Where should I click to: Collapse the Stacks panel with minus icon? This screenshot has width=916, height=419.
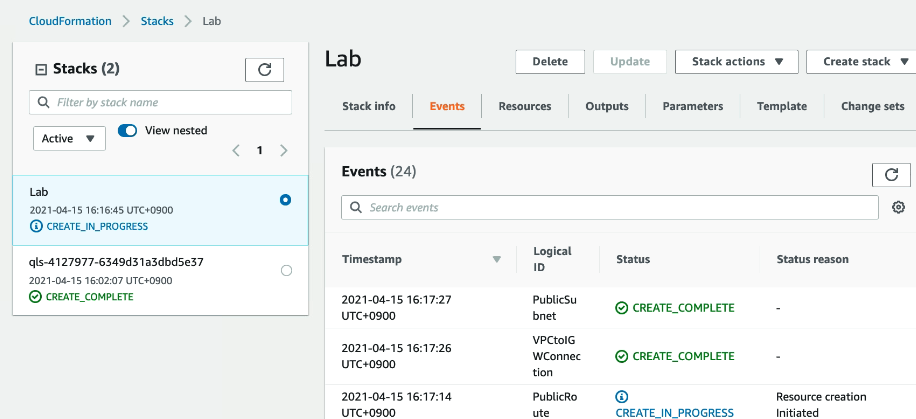point(41,70)
